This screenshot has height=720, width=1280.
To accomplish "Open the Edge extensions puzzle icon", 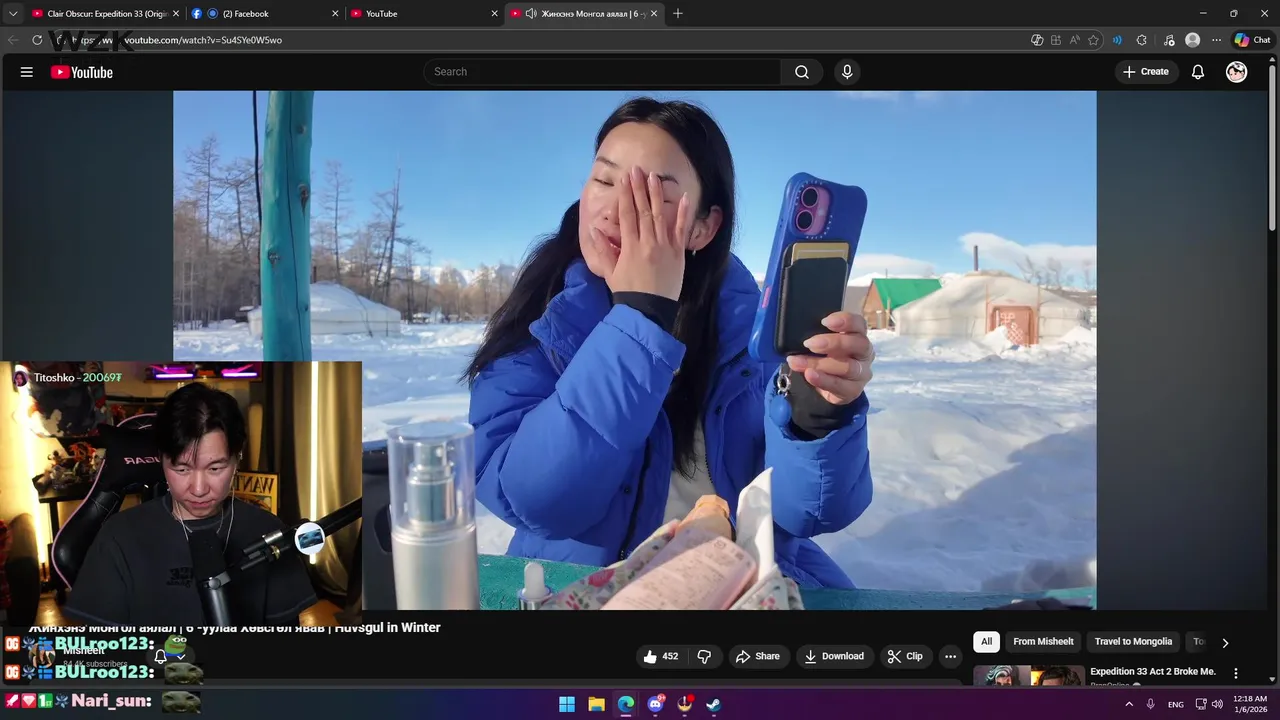I will [1142, 40].
